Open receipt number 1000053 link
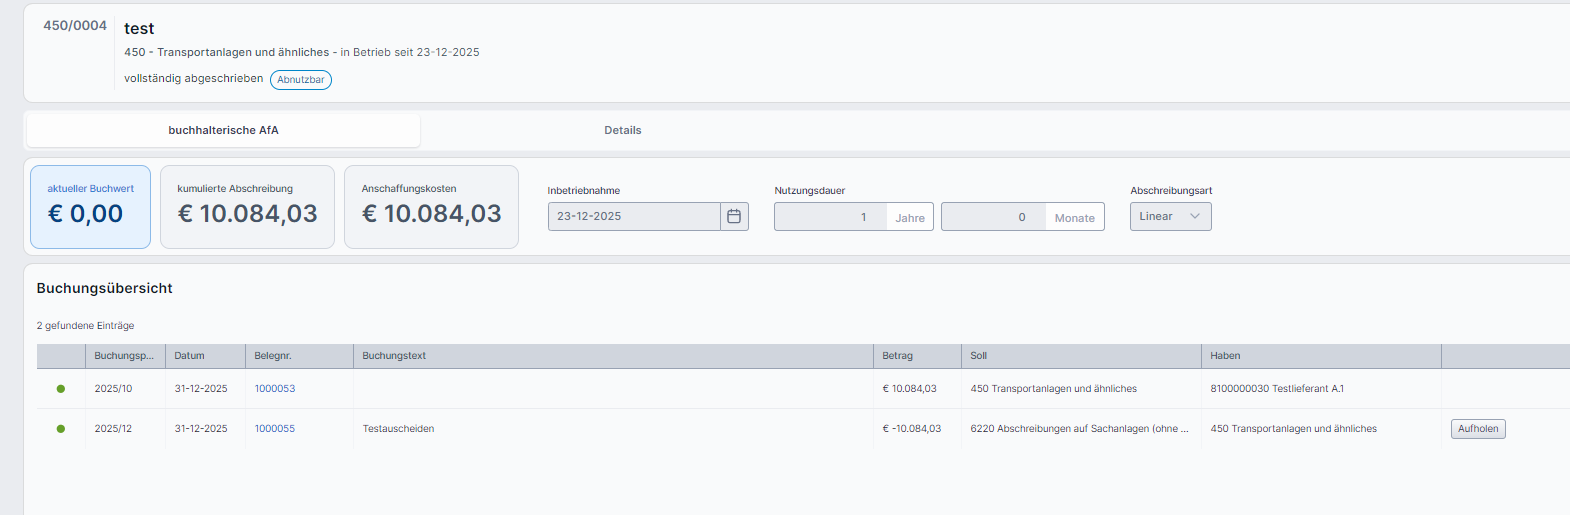The width and height of the screenshot is (1570, 515). [x=275, y=389]
